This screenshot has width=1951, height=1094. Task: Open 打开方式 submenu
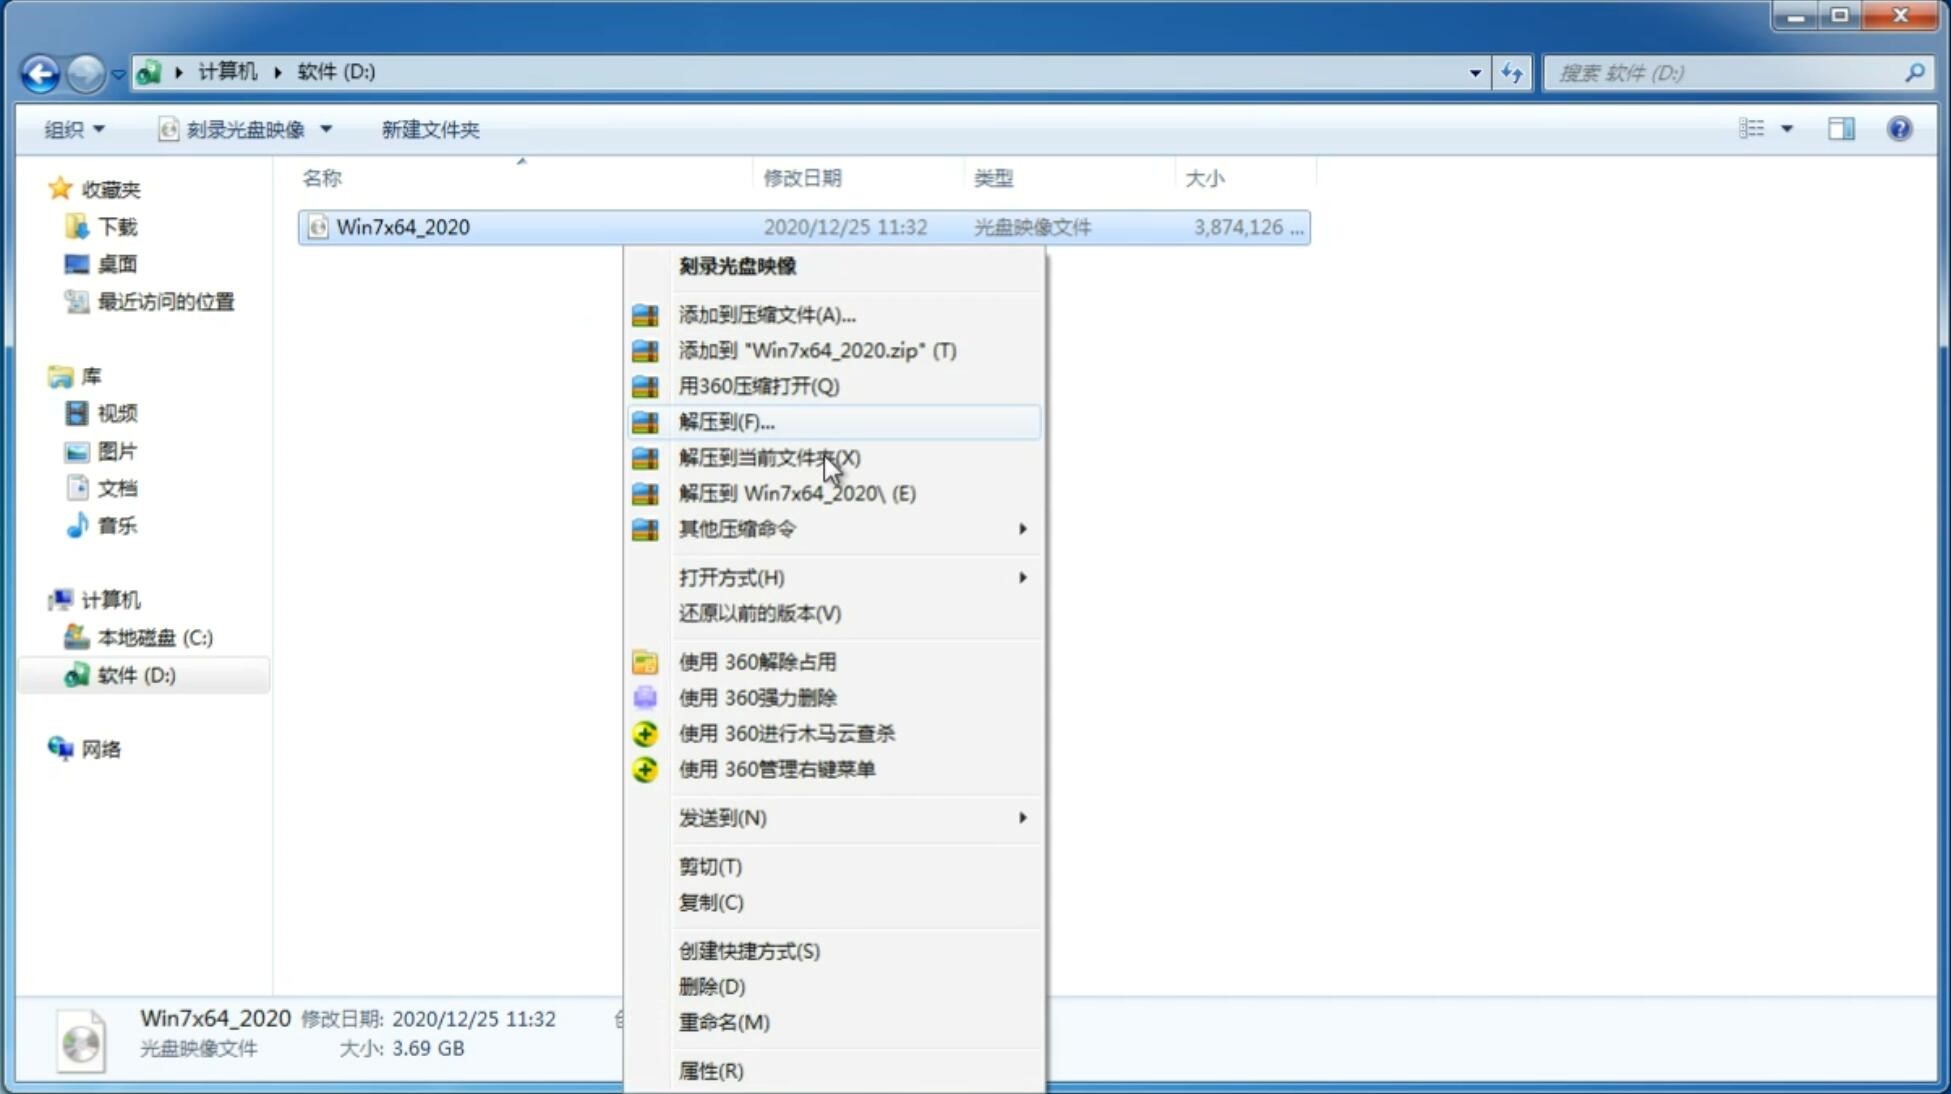[836, 576]
